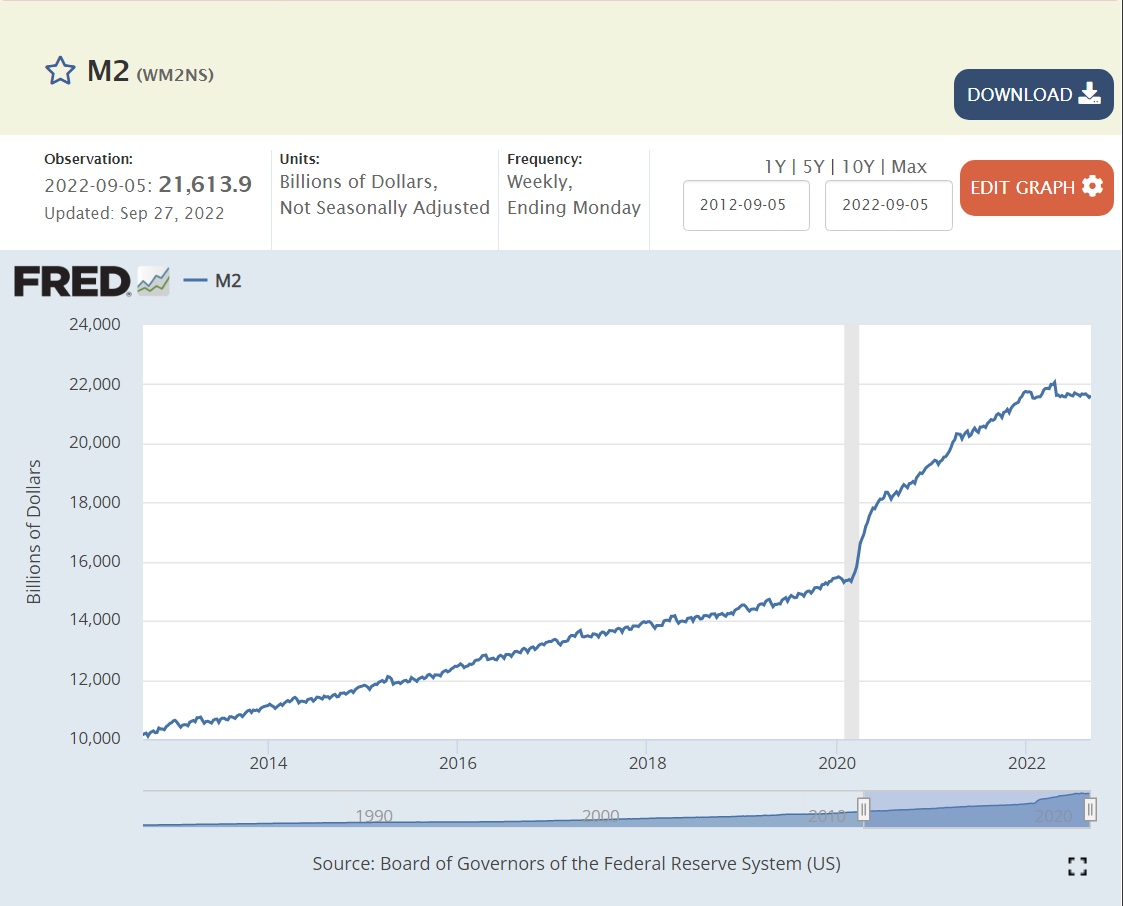This screenshot has height=906, width=1123.
Task: Click the end date field 2022-09-05
Action: 888,205
